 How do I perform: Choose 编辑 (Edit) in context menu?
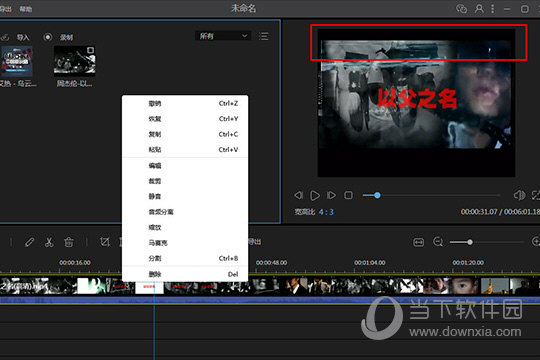pos(185,166)
